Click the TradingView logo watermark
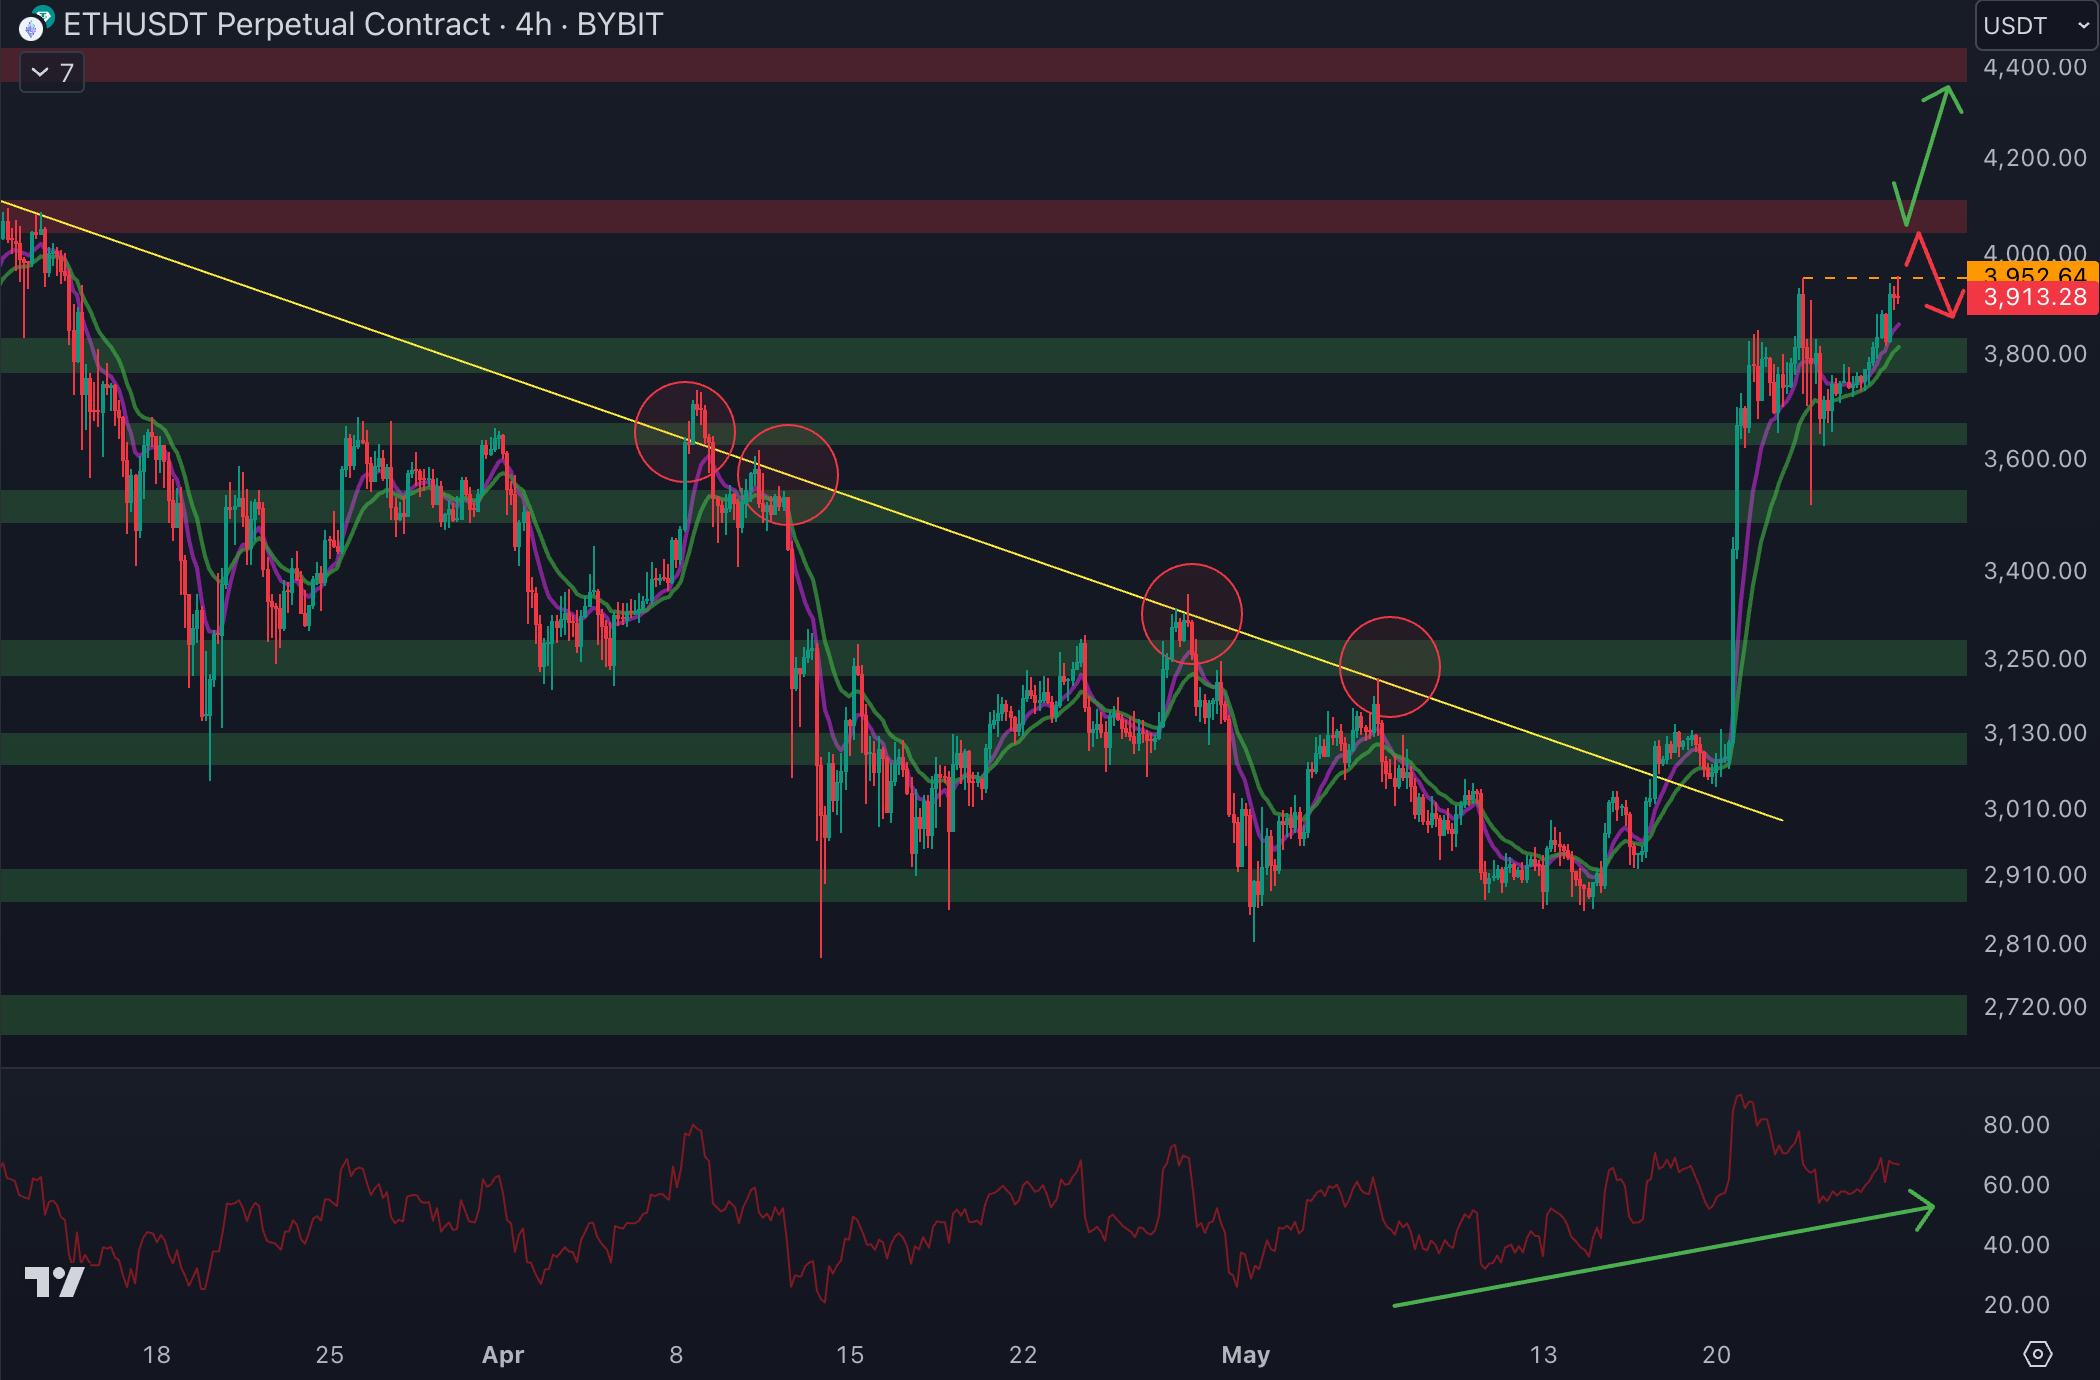The width and height of the screenshot is (2100, 1380). pyautogui.click(x=54, y=1281)
